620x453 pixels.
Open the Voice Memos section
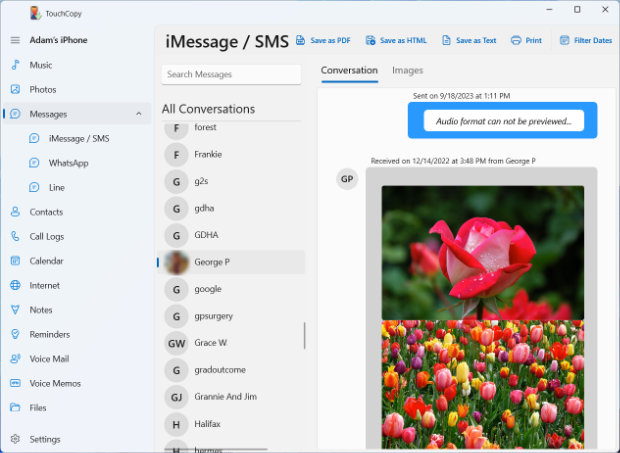click(x=78, y=383)
